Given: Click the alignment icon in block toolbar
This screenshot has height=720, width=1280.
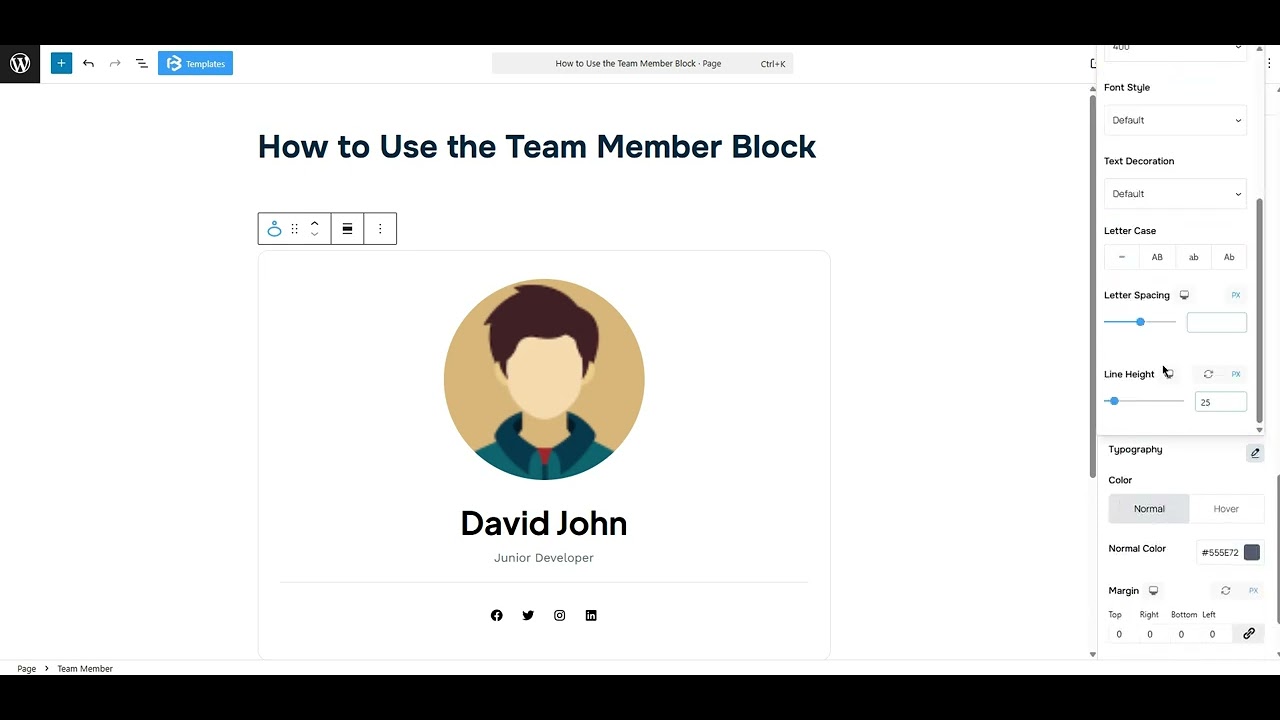Looking at the screenshot, I should pyautogui.click(x=347, y=228).
